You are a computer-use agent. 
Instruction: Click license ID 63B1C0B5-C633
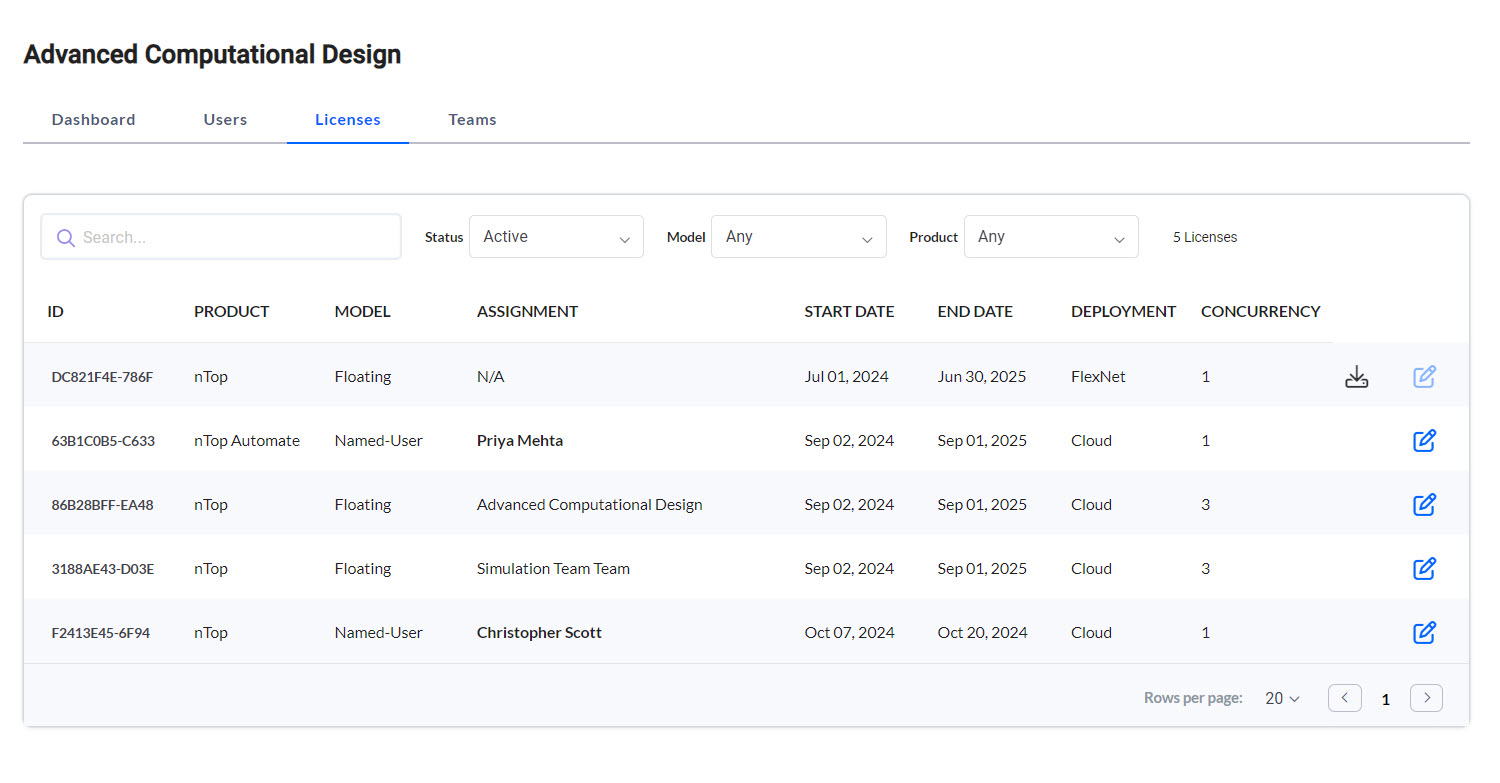click(103, 441)
